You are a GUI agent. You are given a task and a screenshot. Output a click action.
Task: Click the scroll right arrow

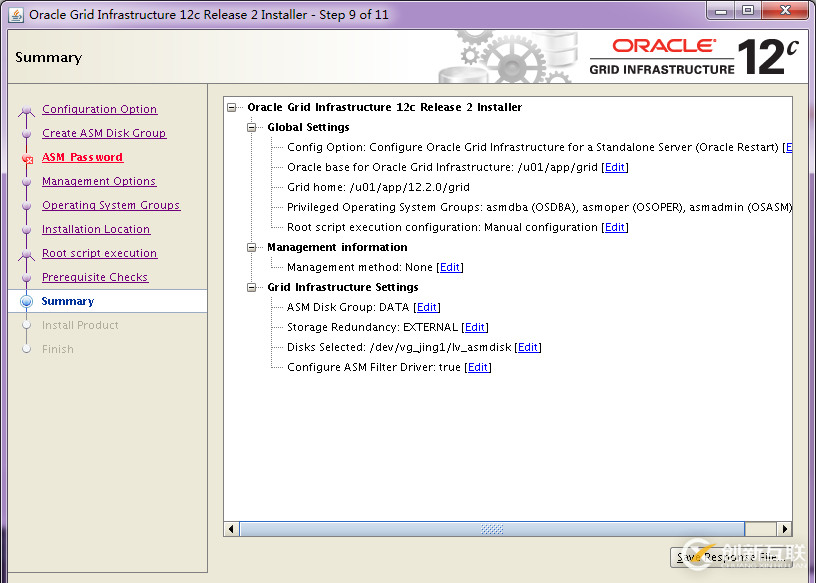coord(784,529)
